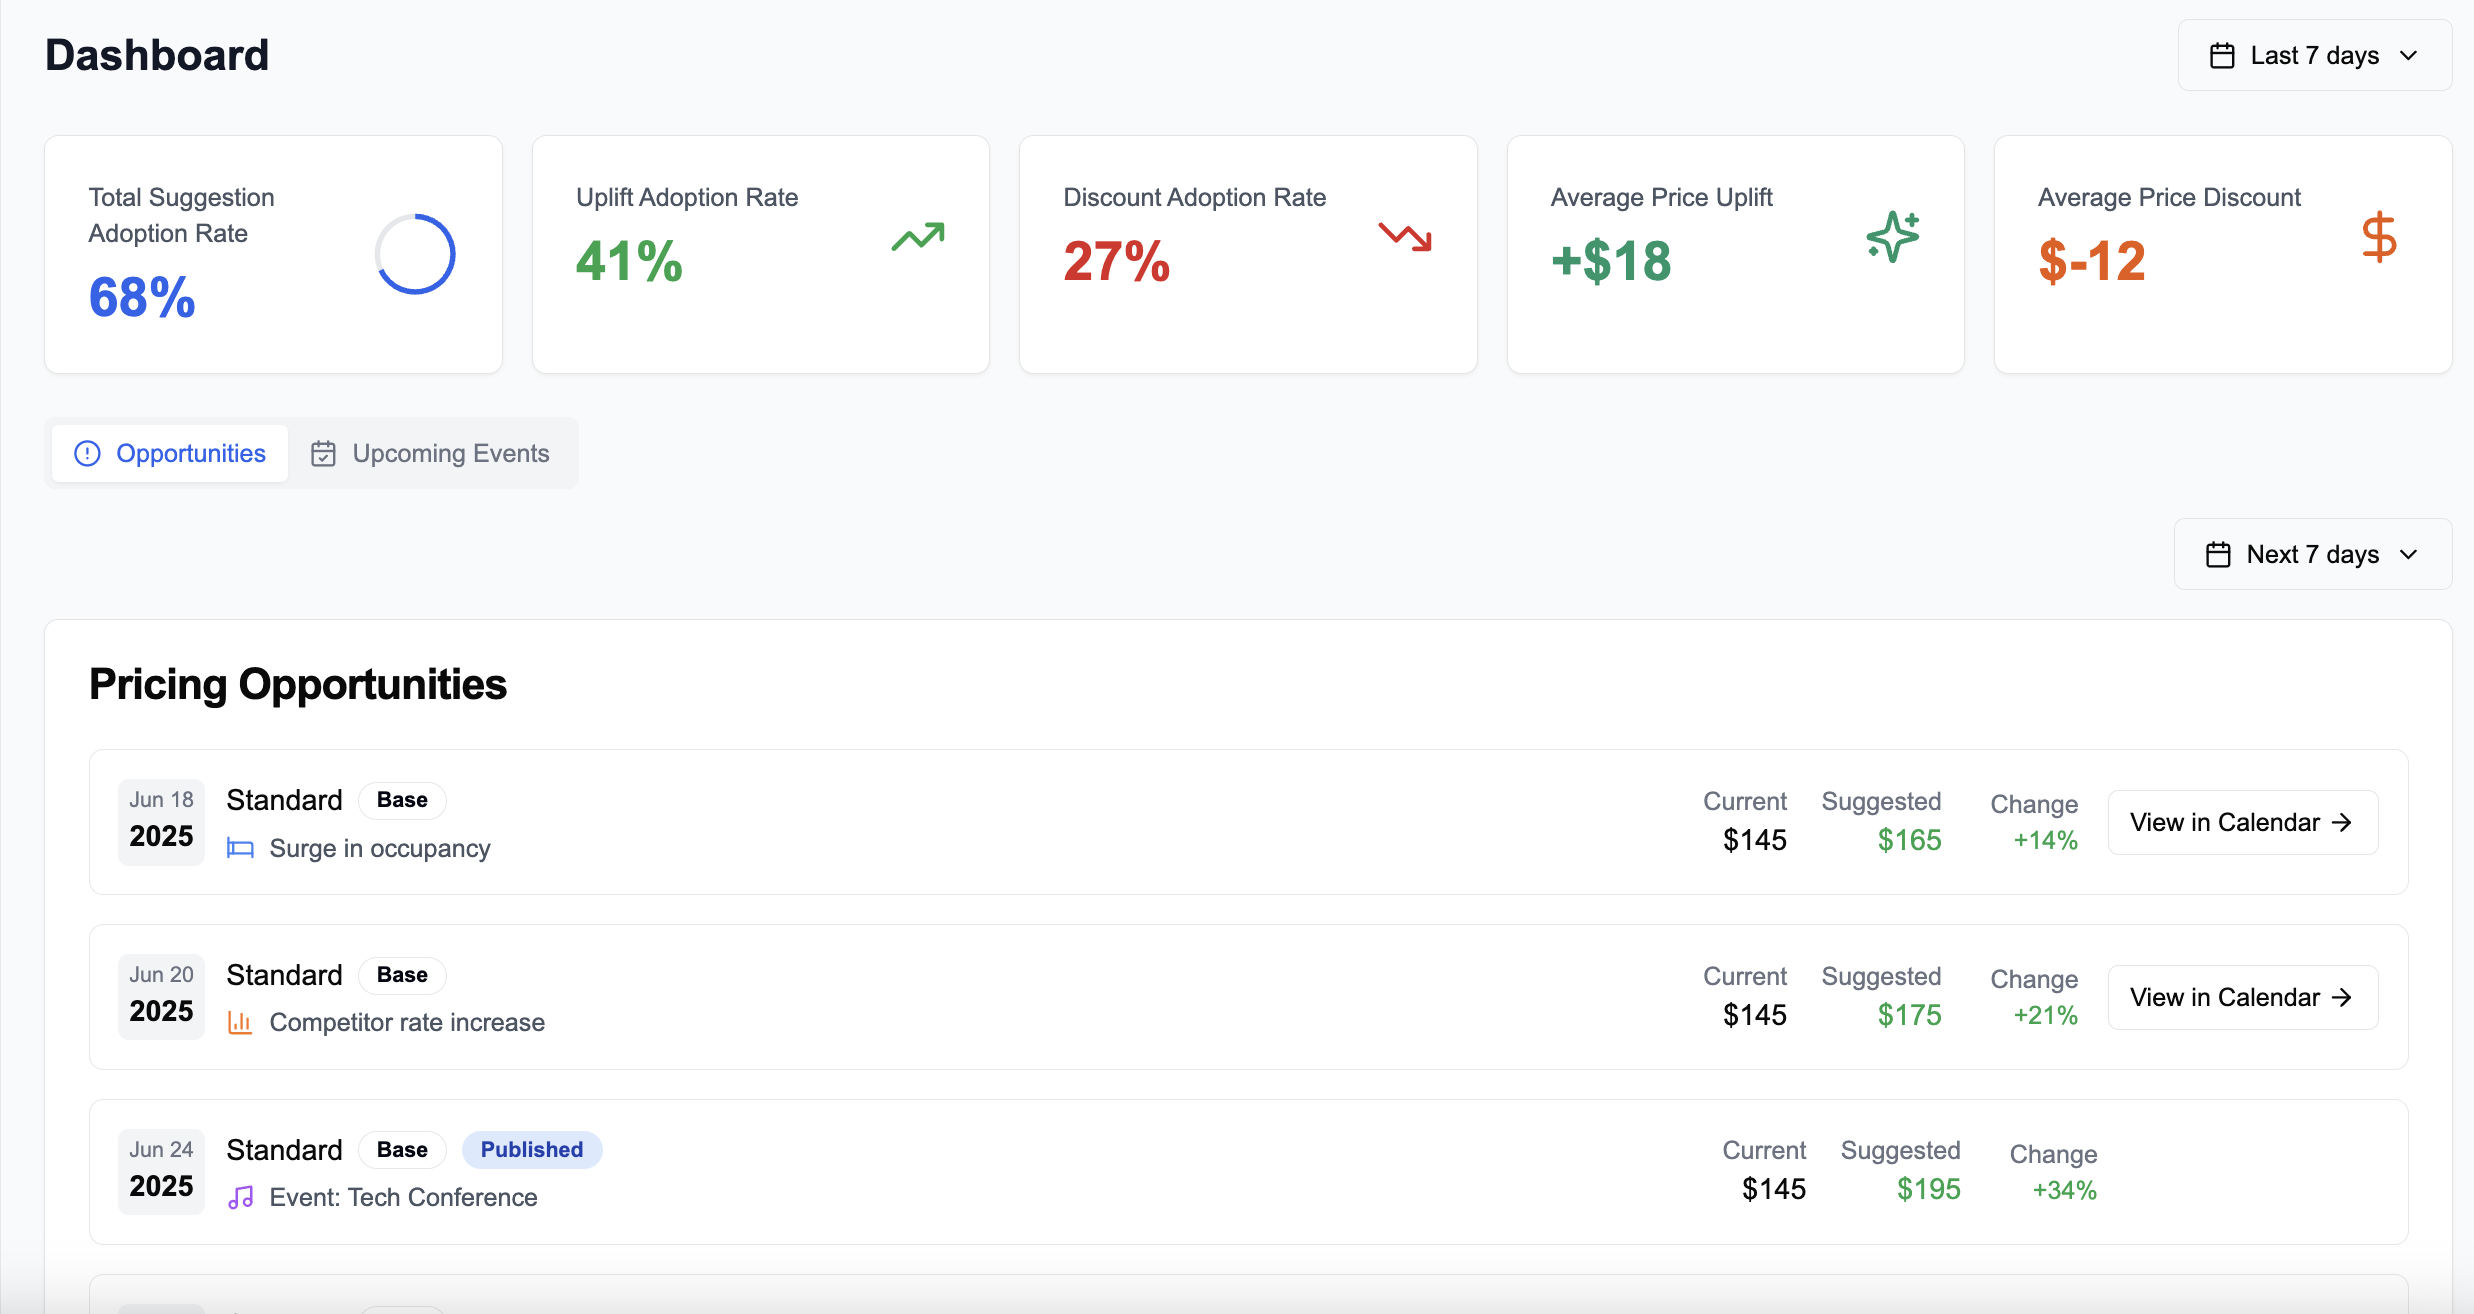Screen dimensions: 2474x1314
Task: Click the green upward trend arrow icon
Action: tap(918, 237)
